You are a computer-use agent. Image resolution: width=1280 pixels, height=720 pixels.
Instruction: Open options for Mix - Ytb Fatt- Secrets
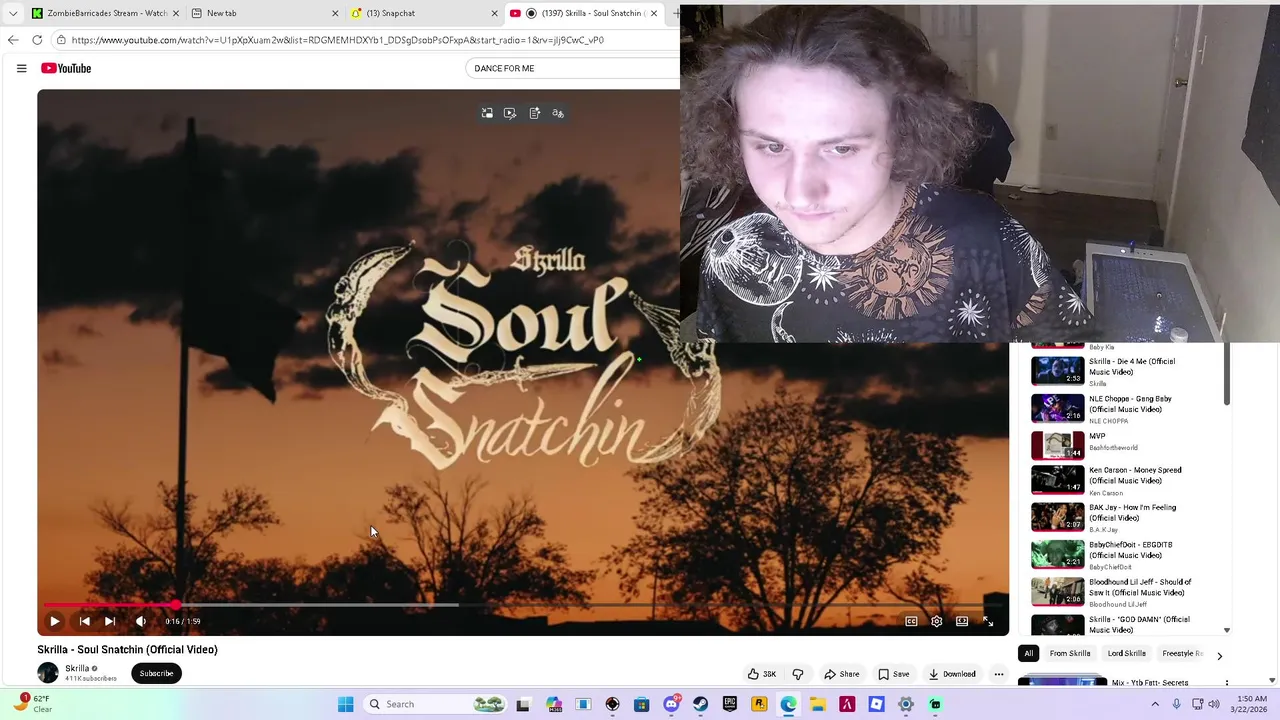(x=1227, y=683)
